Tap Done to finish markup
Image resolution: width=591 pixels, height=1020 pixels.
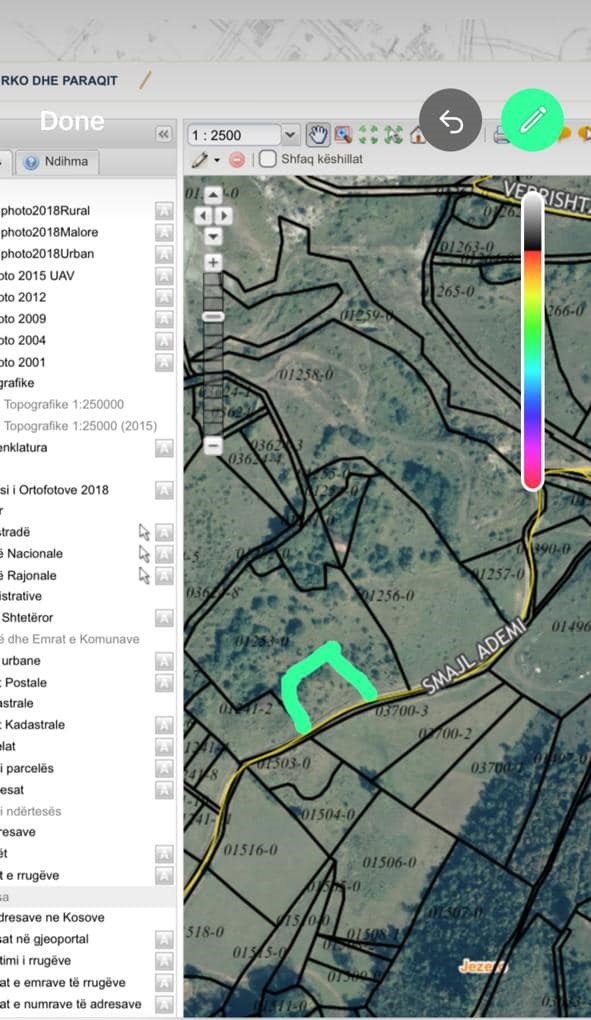click(x=72, y=121)
